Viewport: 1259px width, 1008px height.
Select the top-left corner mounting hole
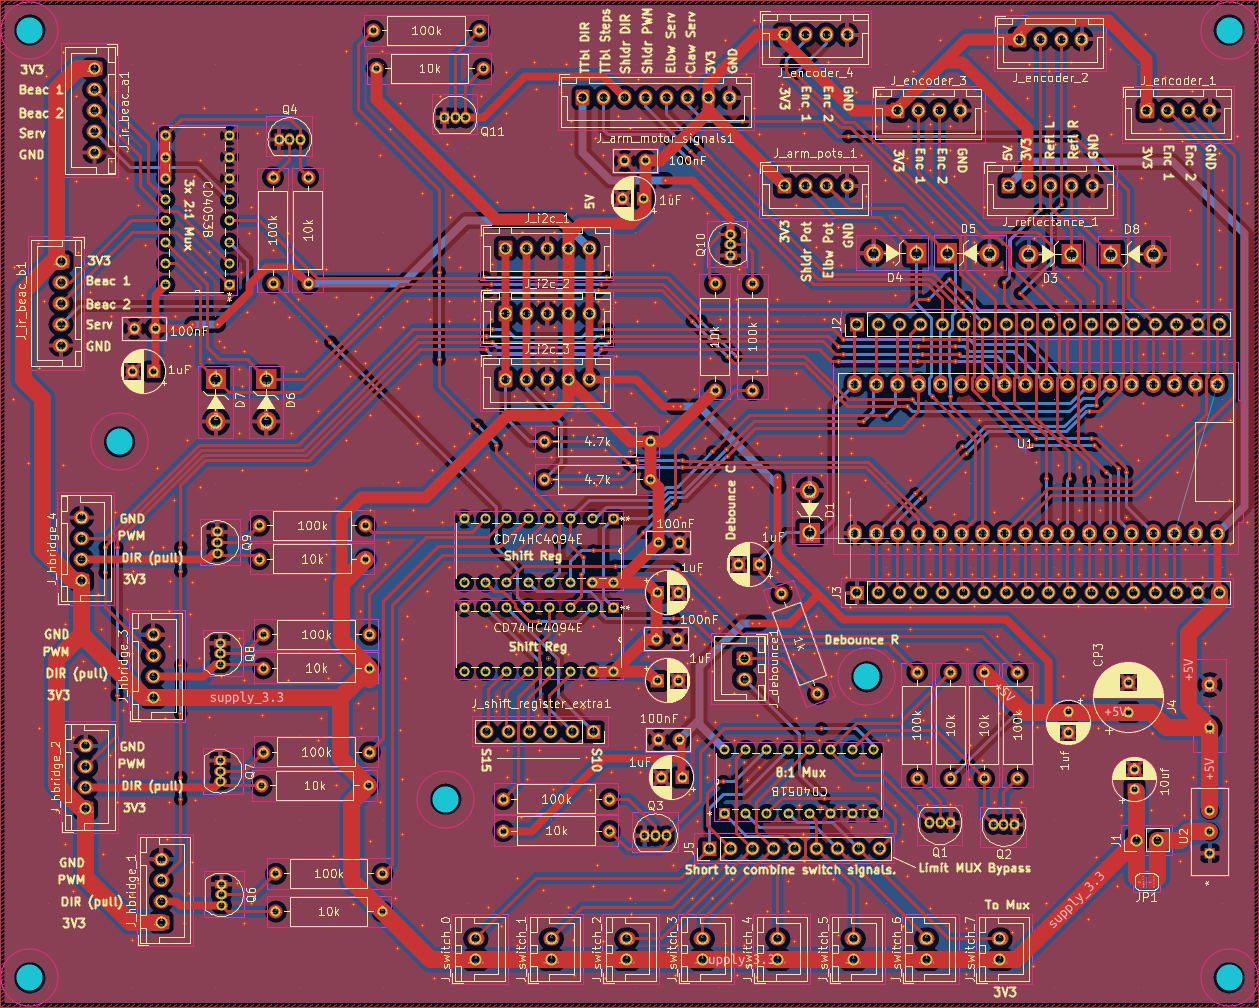pyautogui.click(x=31, y=31)
